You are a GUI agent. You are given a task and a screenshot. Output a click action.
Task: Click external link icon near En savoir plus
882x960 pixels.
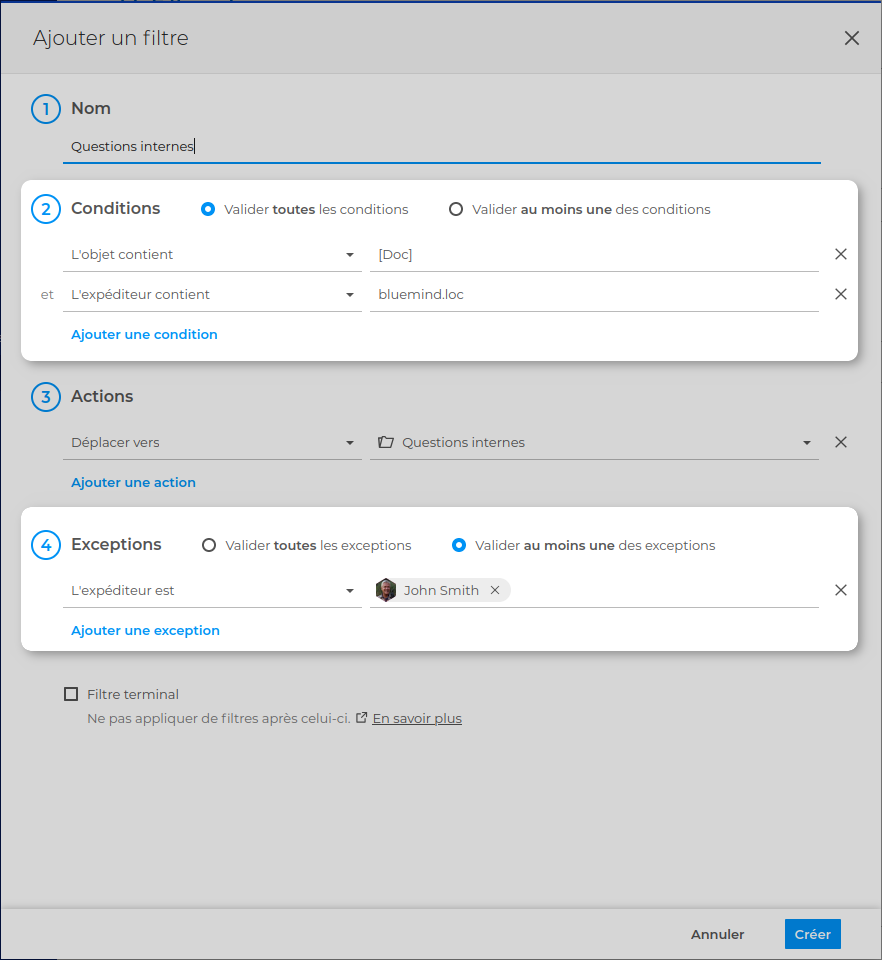[x=362, y=717]
